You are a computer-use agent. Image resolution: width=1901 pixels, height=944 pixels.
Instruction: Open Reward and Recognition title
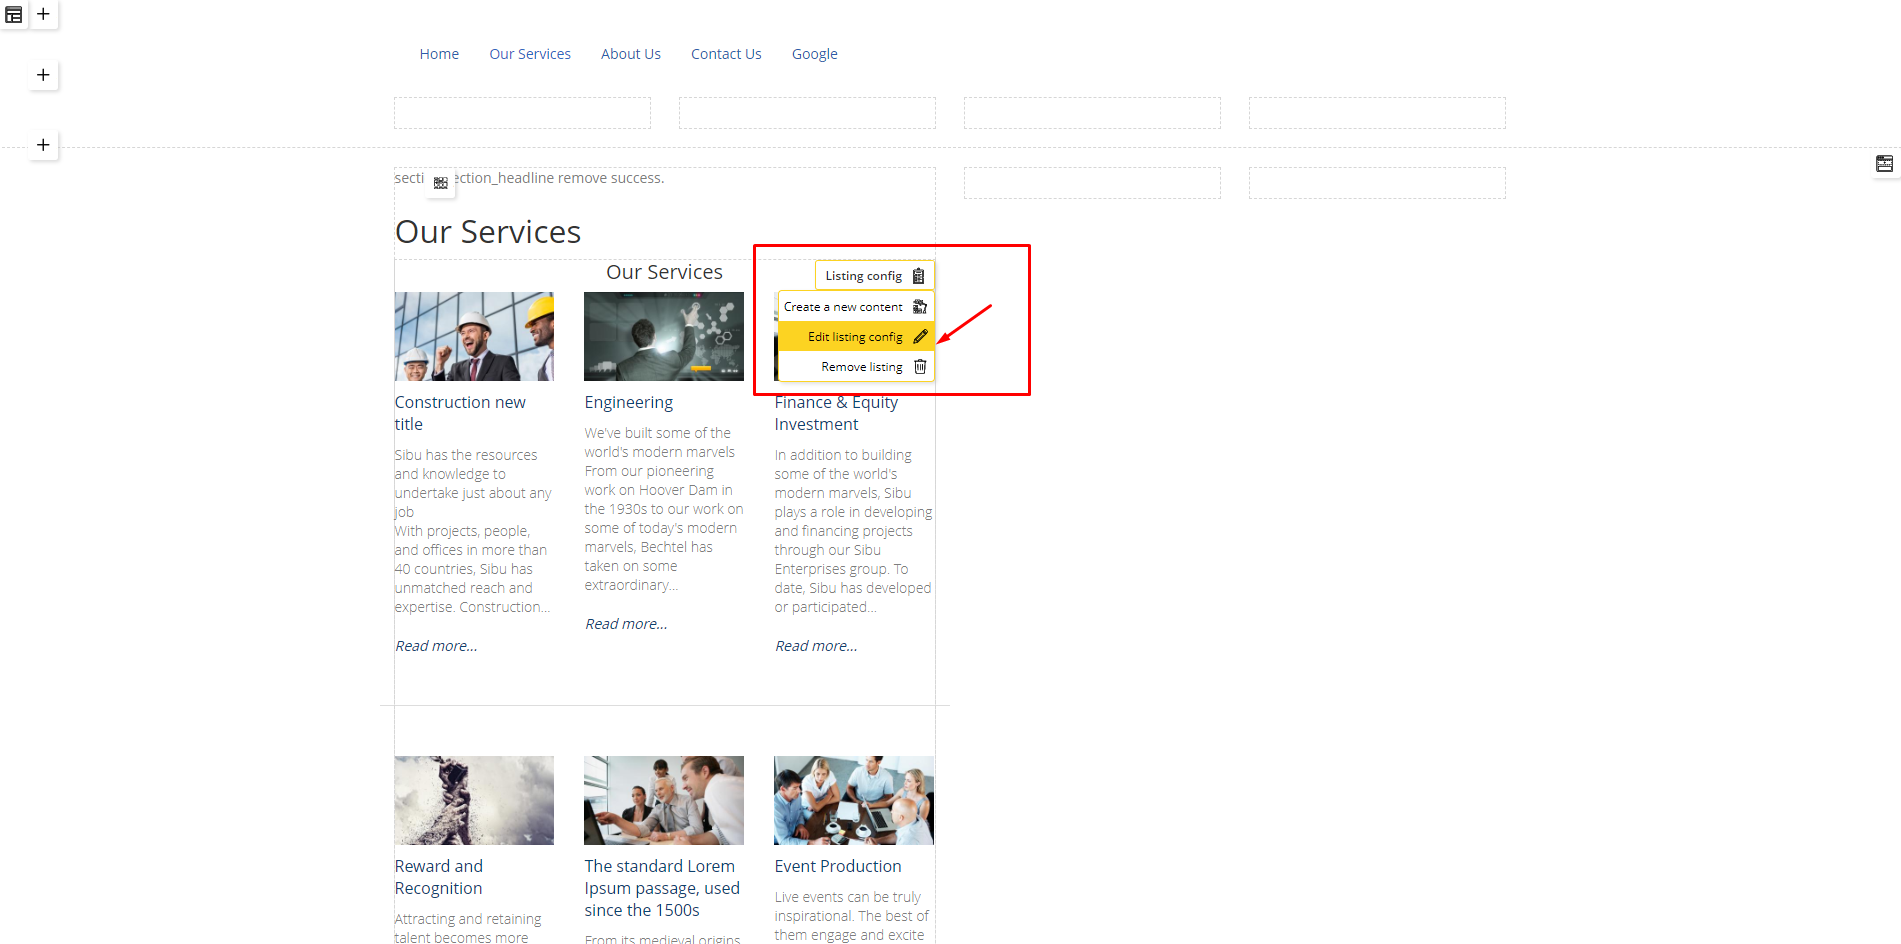click(x=439, y=877)
